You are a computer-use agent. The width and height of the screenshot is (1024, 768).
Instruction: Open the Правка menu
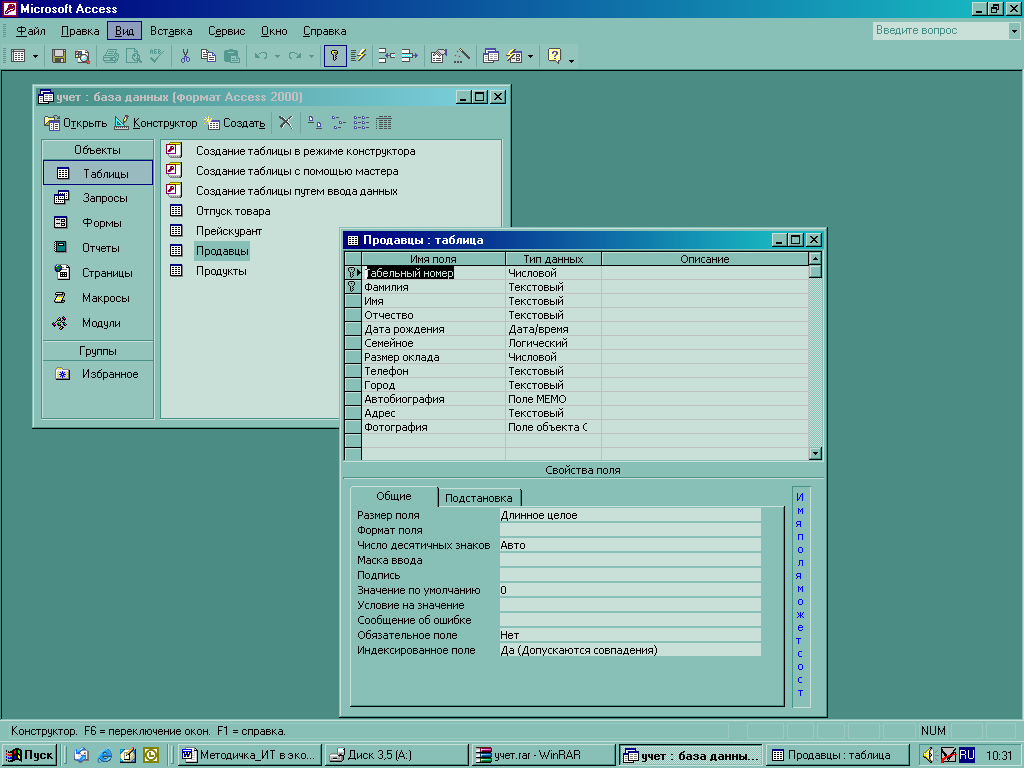(80, 31)
